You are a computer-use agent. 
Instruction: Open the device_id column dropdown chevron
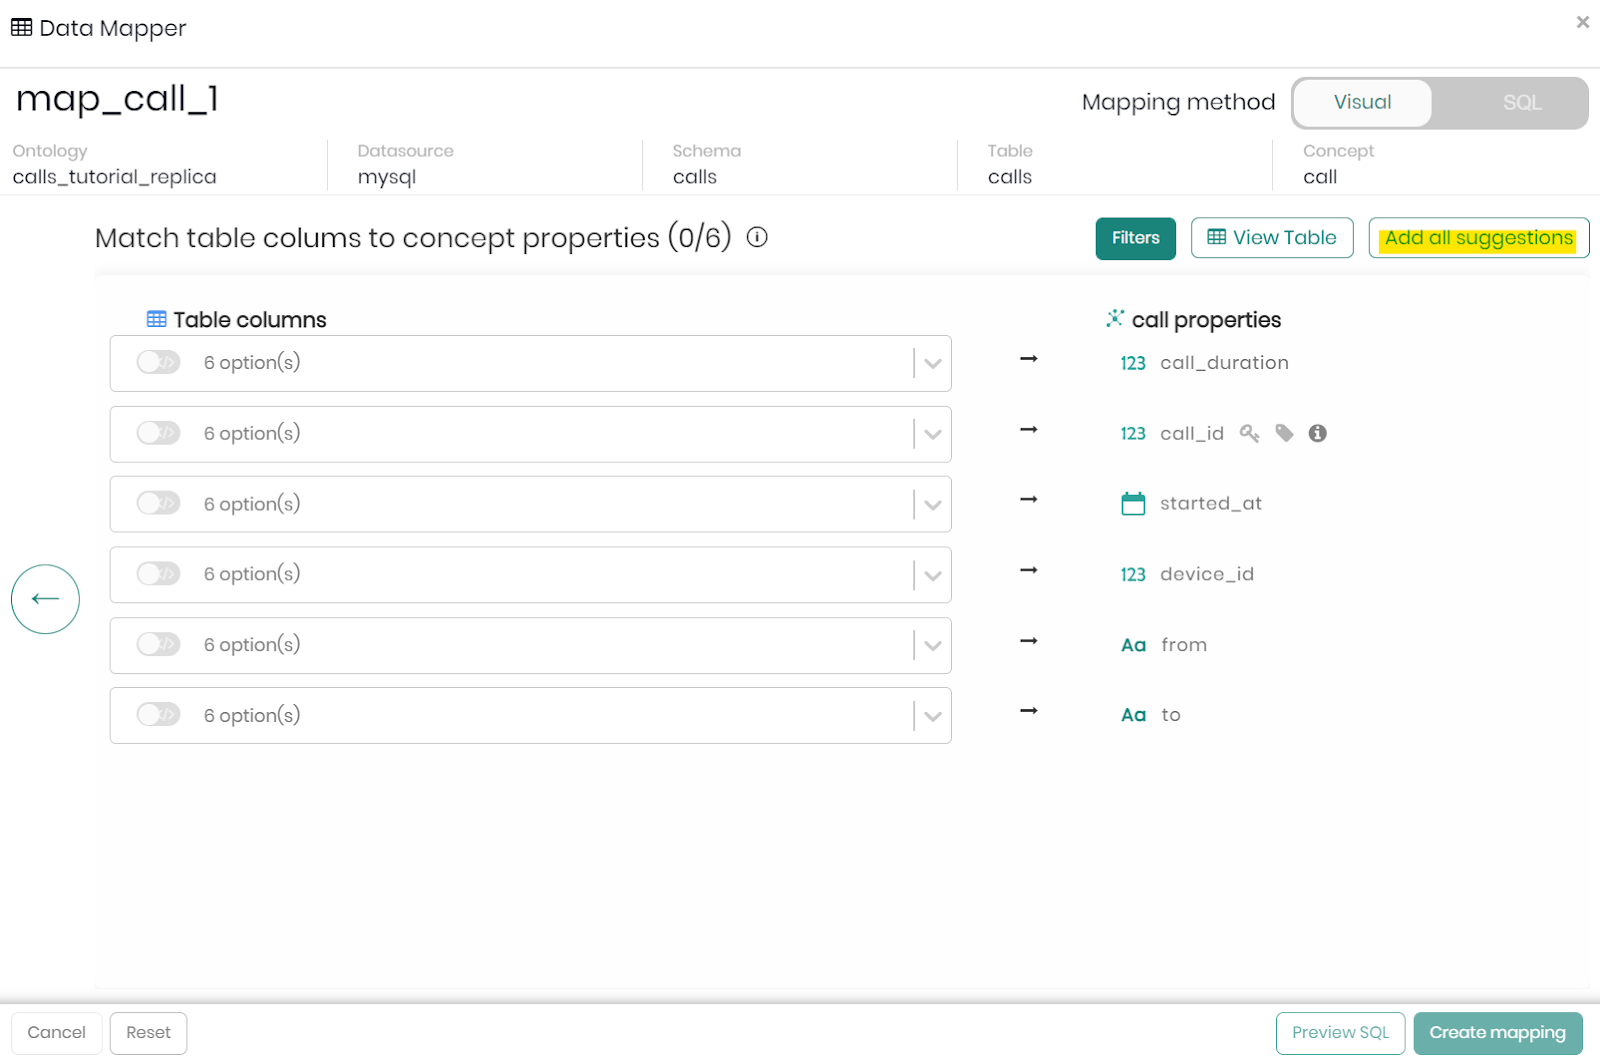coord(932,575)
